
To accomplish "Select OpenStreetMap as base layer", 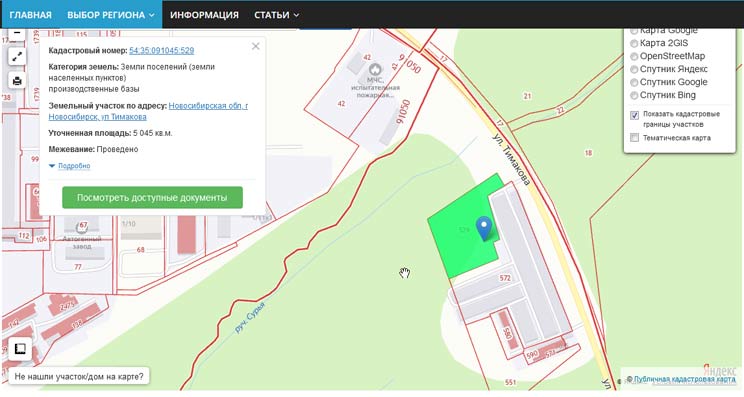I will tap(634, 56).
